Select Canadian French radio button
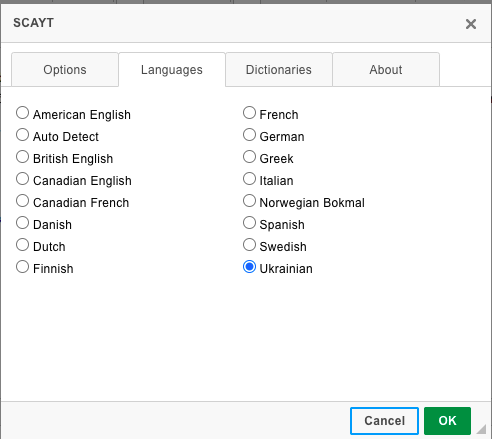This screenshot has height=439, width=492. click(22, 201)
